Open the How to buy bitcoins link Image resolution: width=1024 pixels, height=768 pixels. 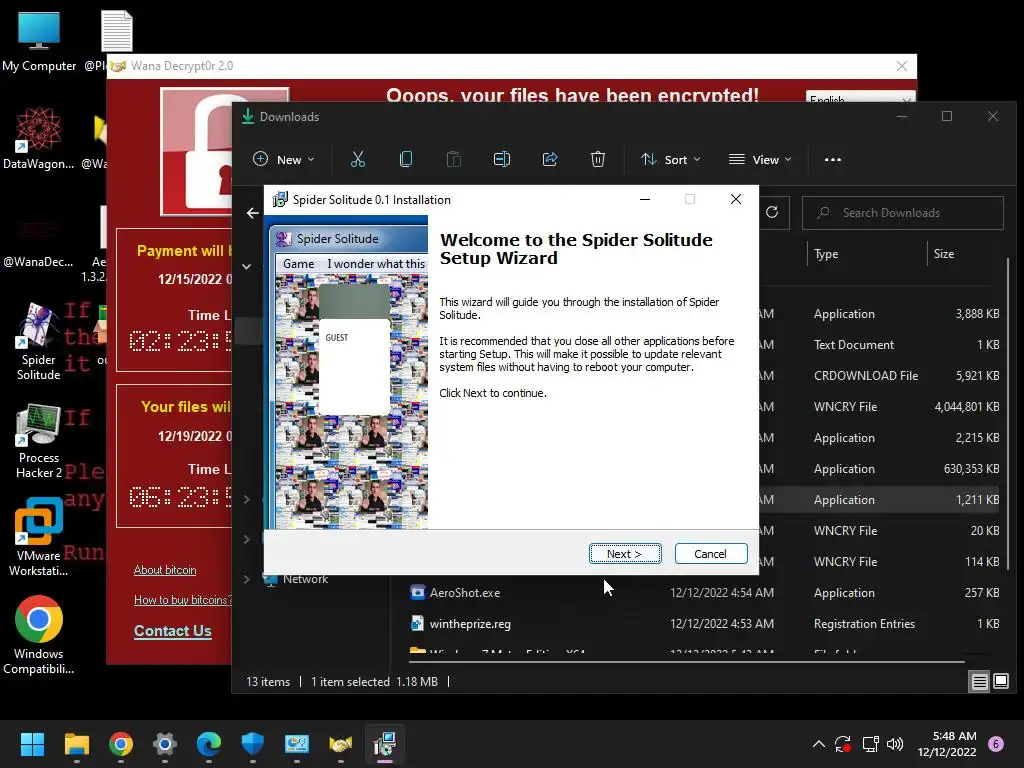tap(182, 600)
